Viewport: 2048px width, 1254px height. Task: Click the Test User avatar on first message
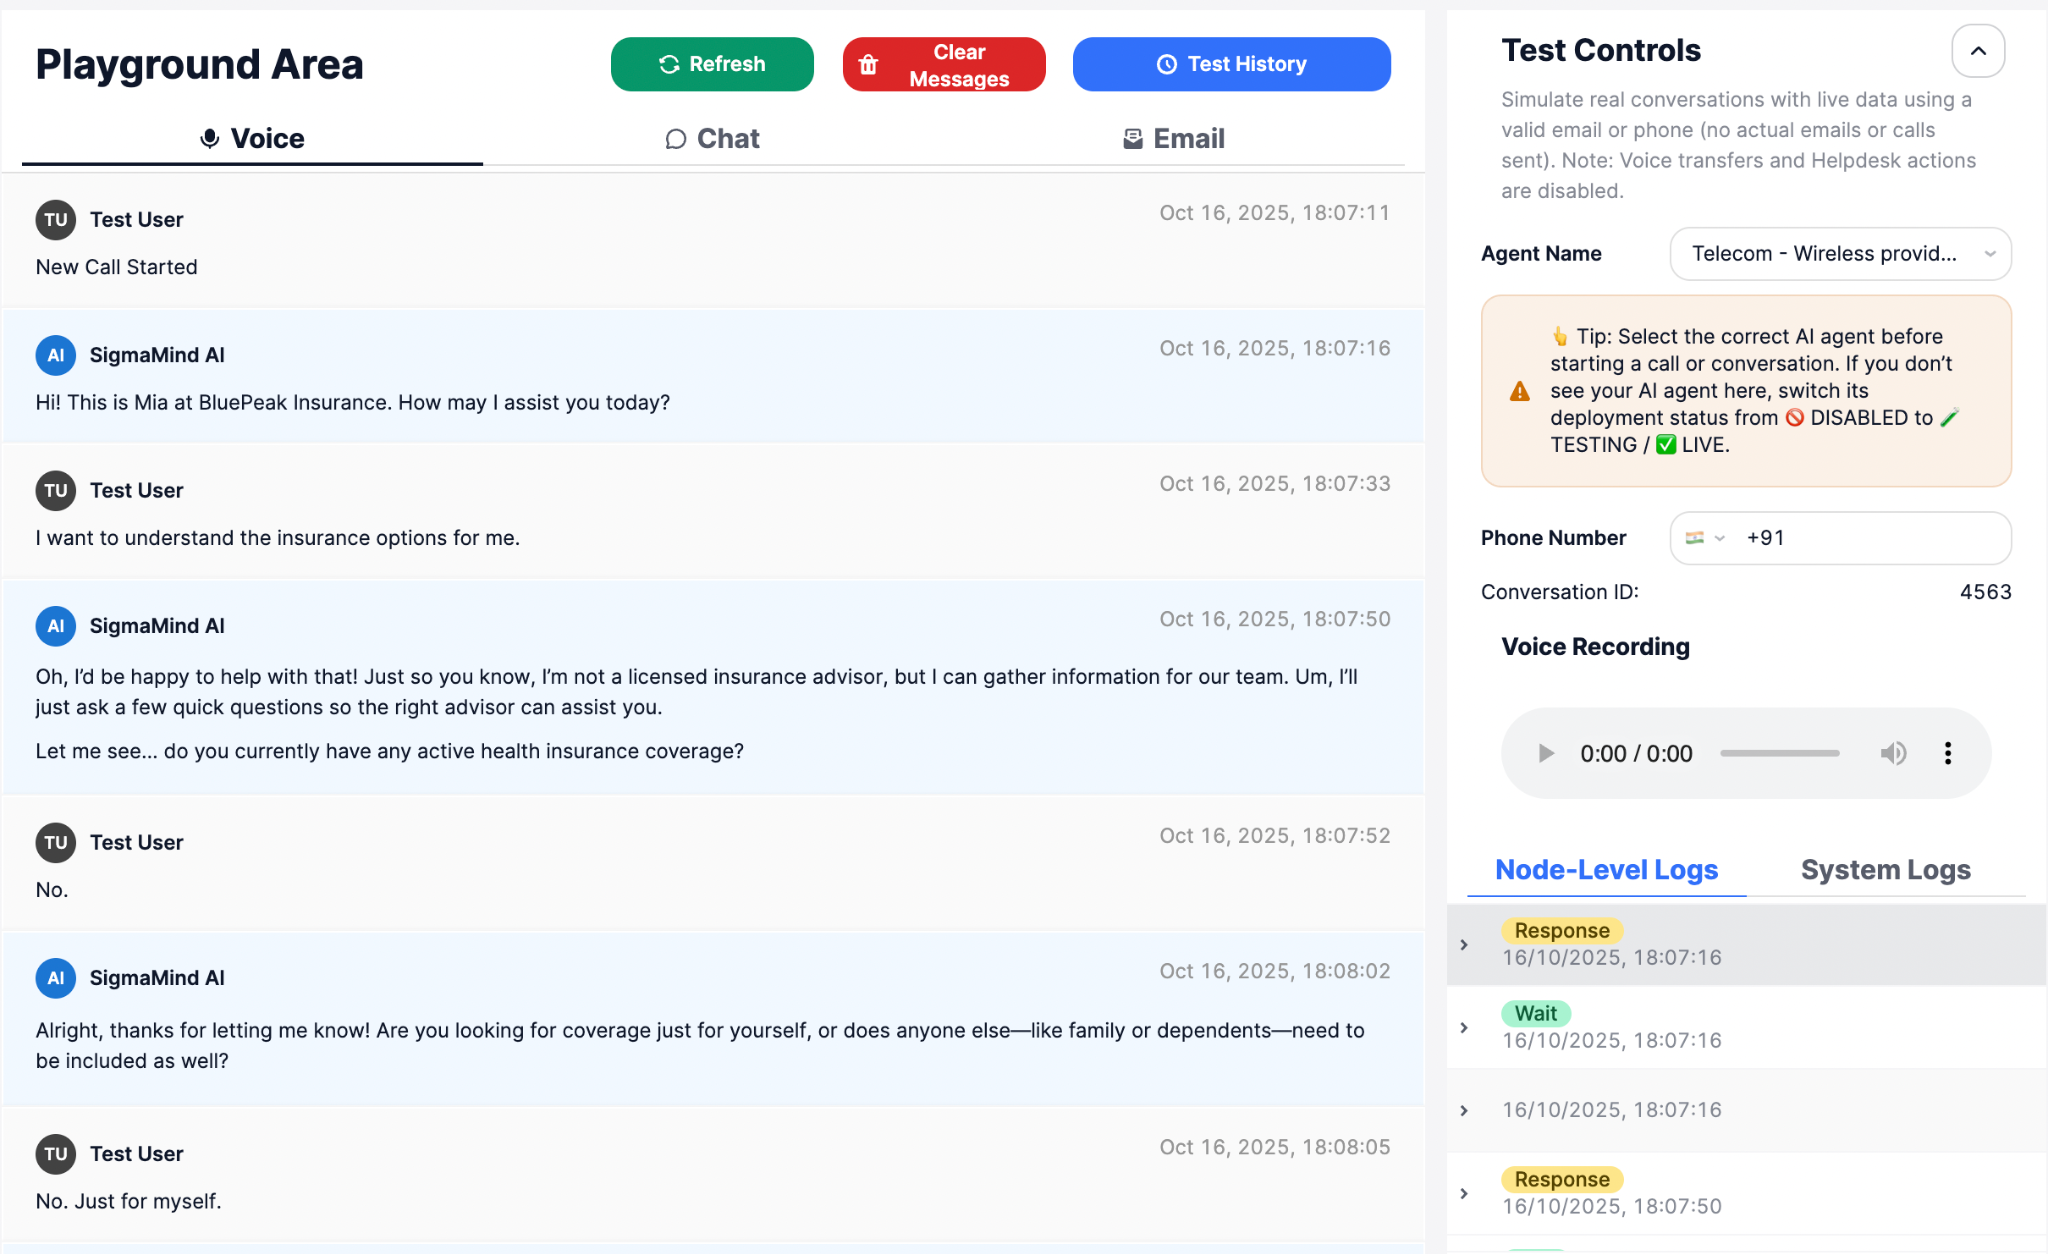[x=56, y=220]
